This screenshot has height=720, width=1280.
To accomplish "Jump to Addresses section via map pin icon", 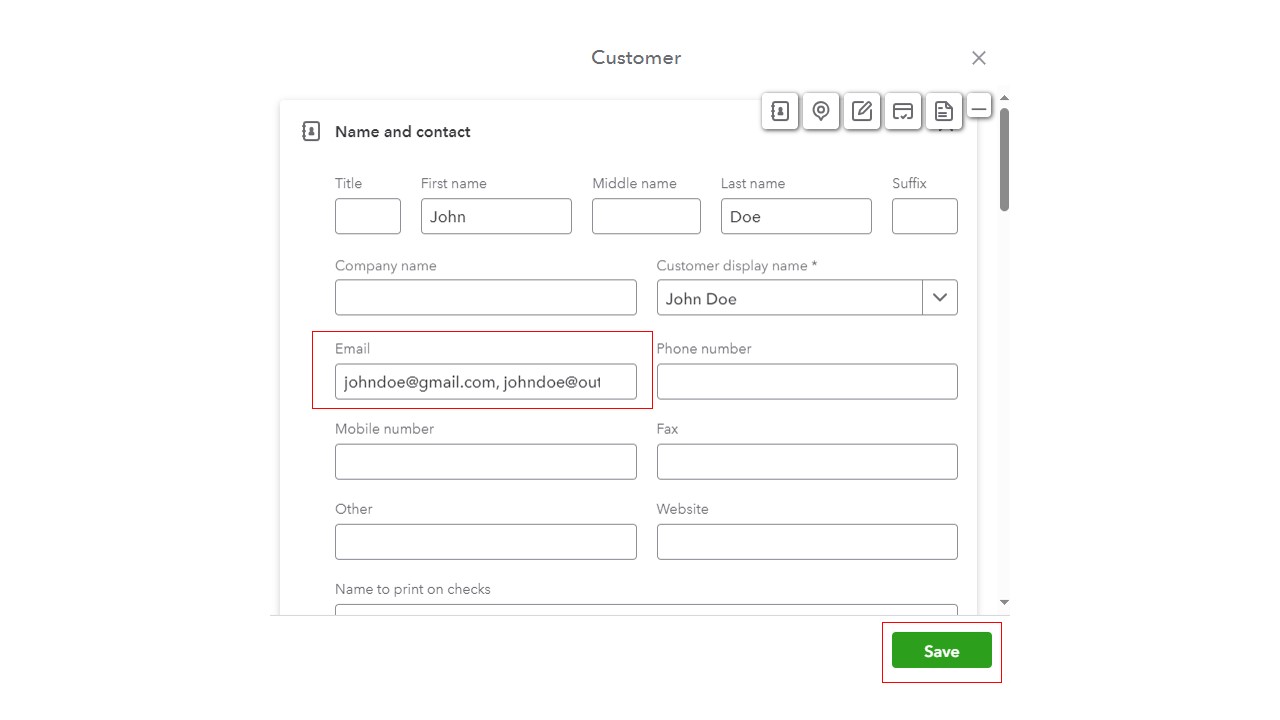I will 821,111.
